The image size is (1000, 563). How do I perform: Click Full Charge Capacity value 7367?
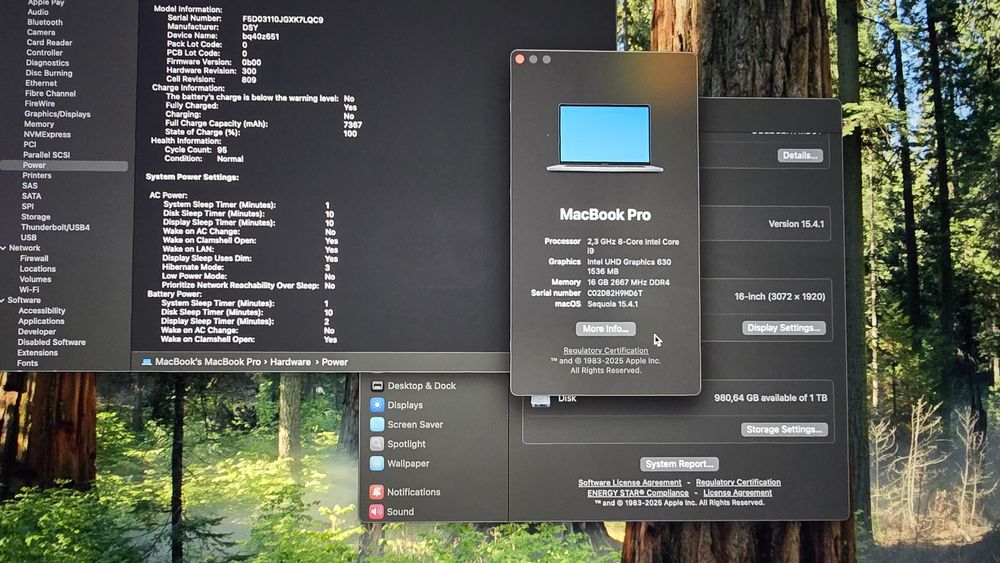click(353, 125)
